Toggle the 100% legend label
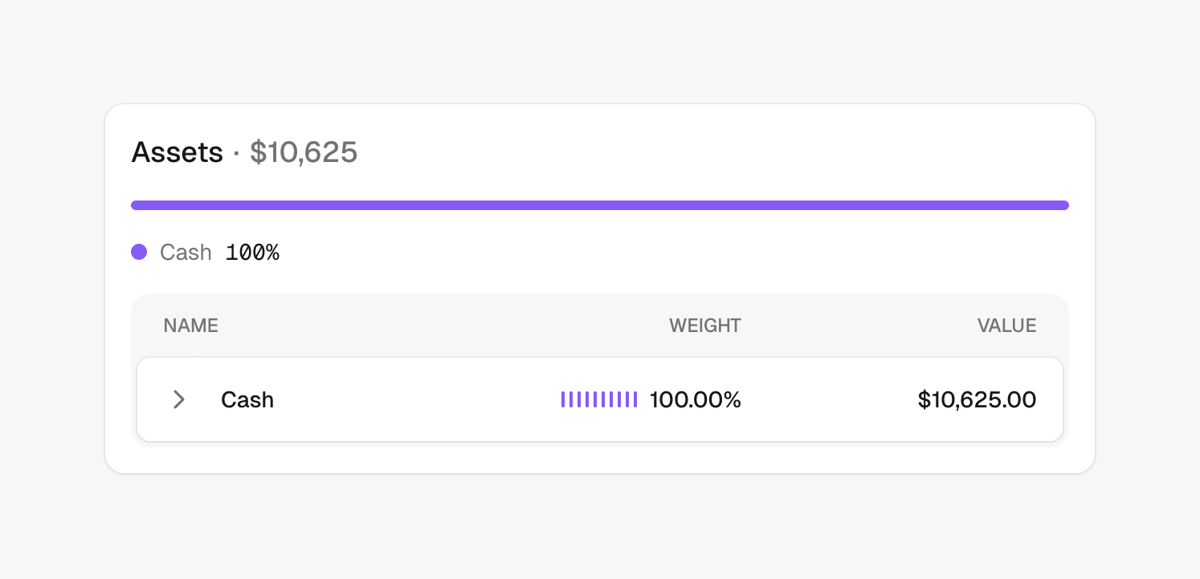 [x=252, y=252]
